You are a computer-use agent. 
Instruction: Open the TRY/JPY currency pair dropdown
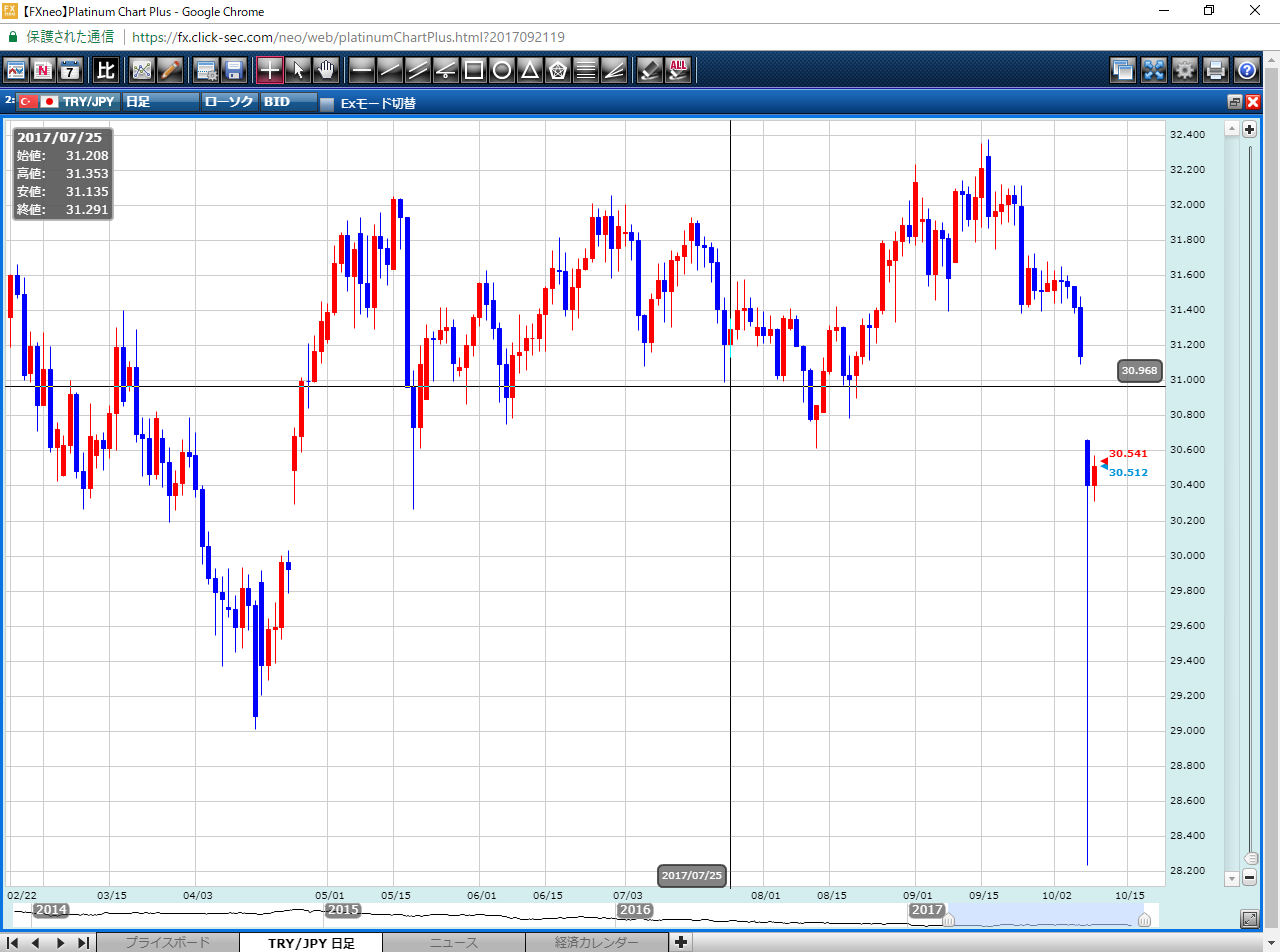[x=80, y=102]
